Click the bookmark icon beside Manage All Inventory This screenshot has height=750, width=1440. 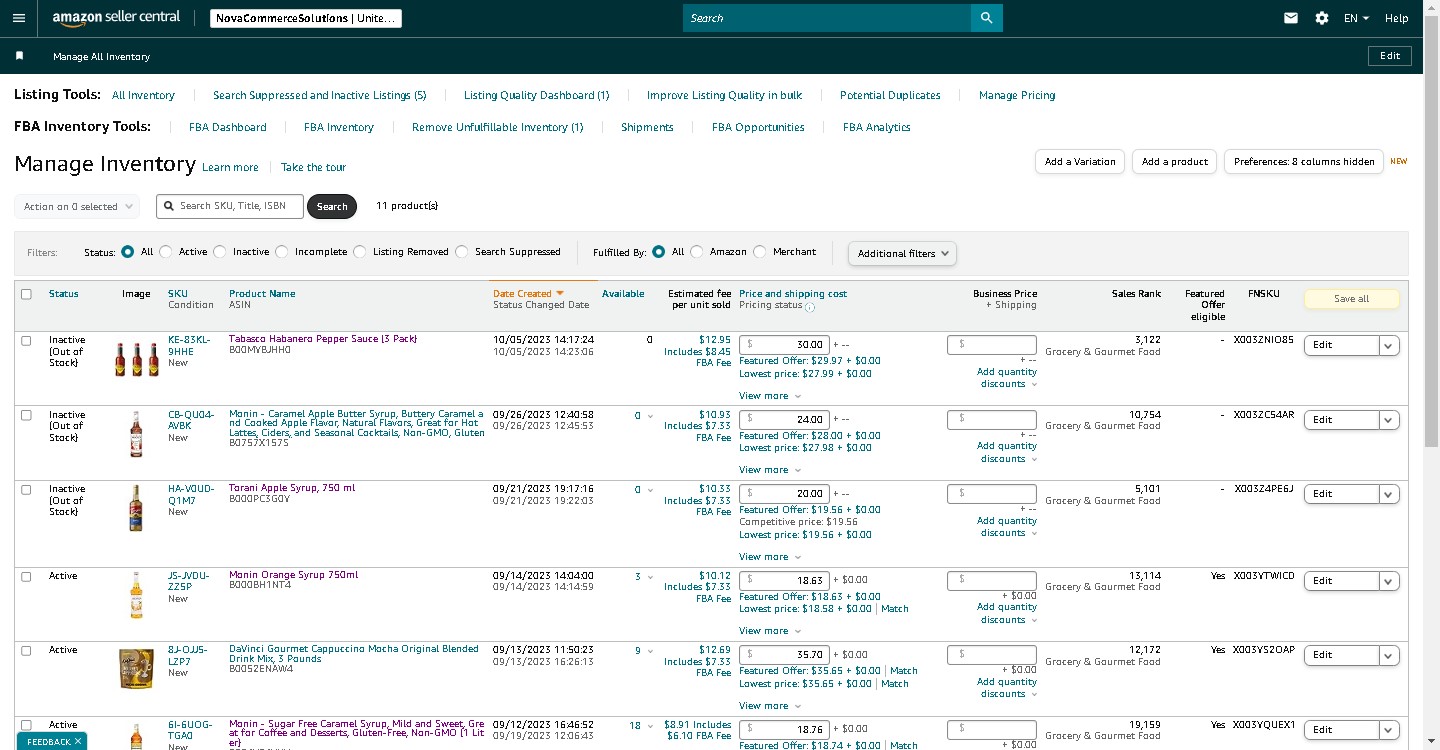tap(19, 56)
